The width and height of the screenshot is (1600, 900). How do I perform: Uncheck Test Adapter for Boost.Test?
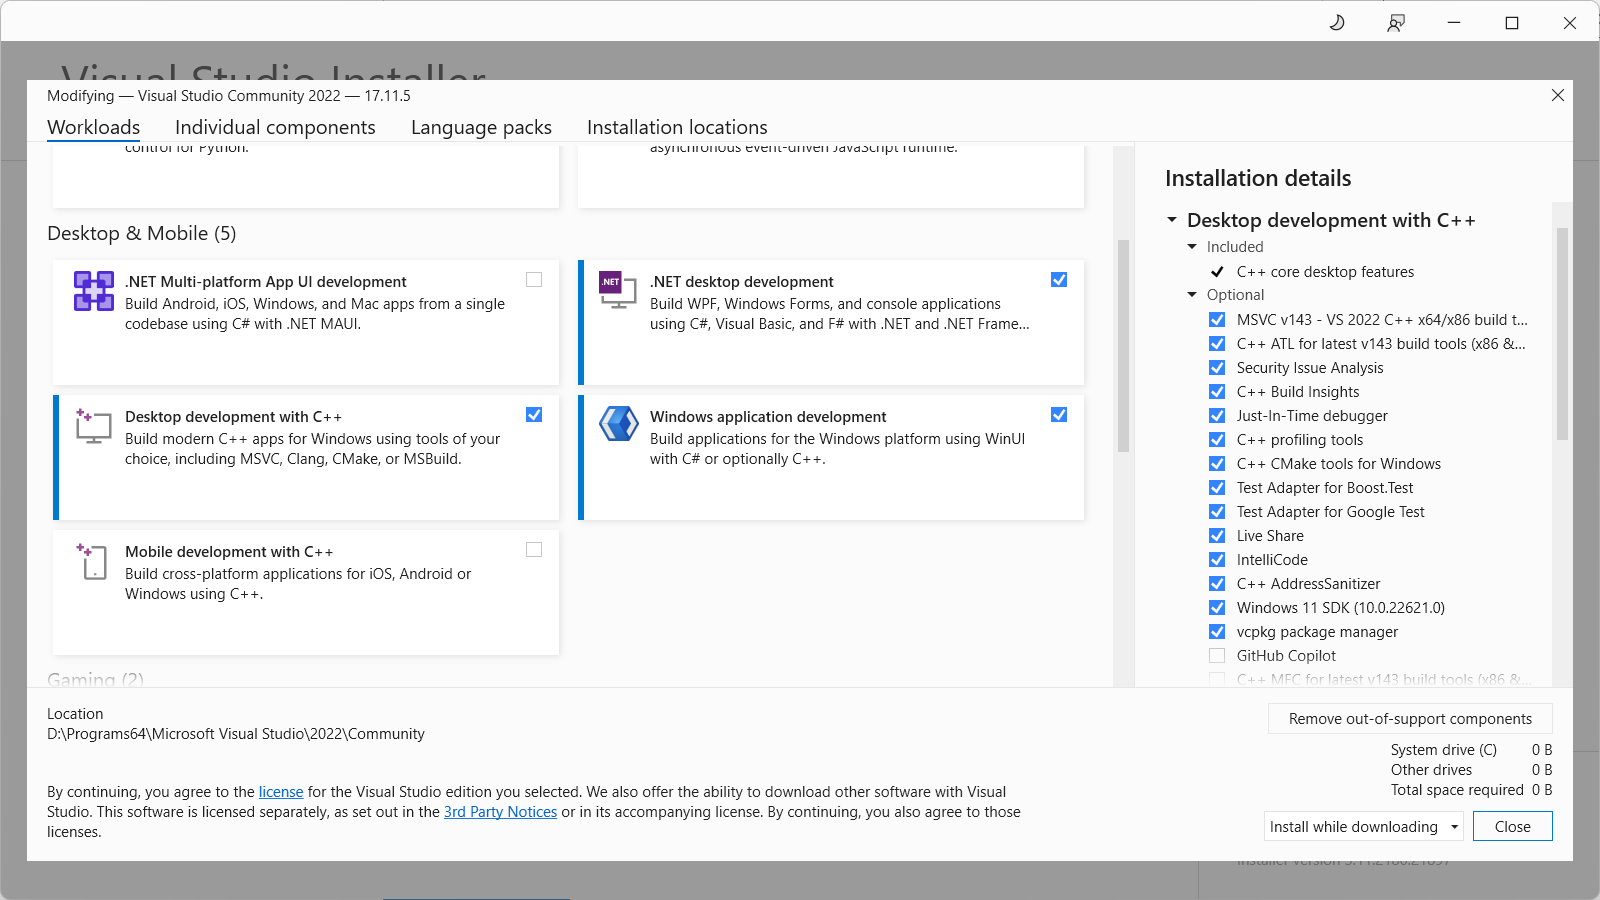(x=1217, y=488)
